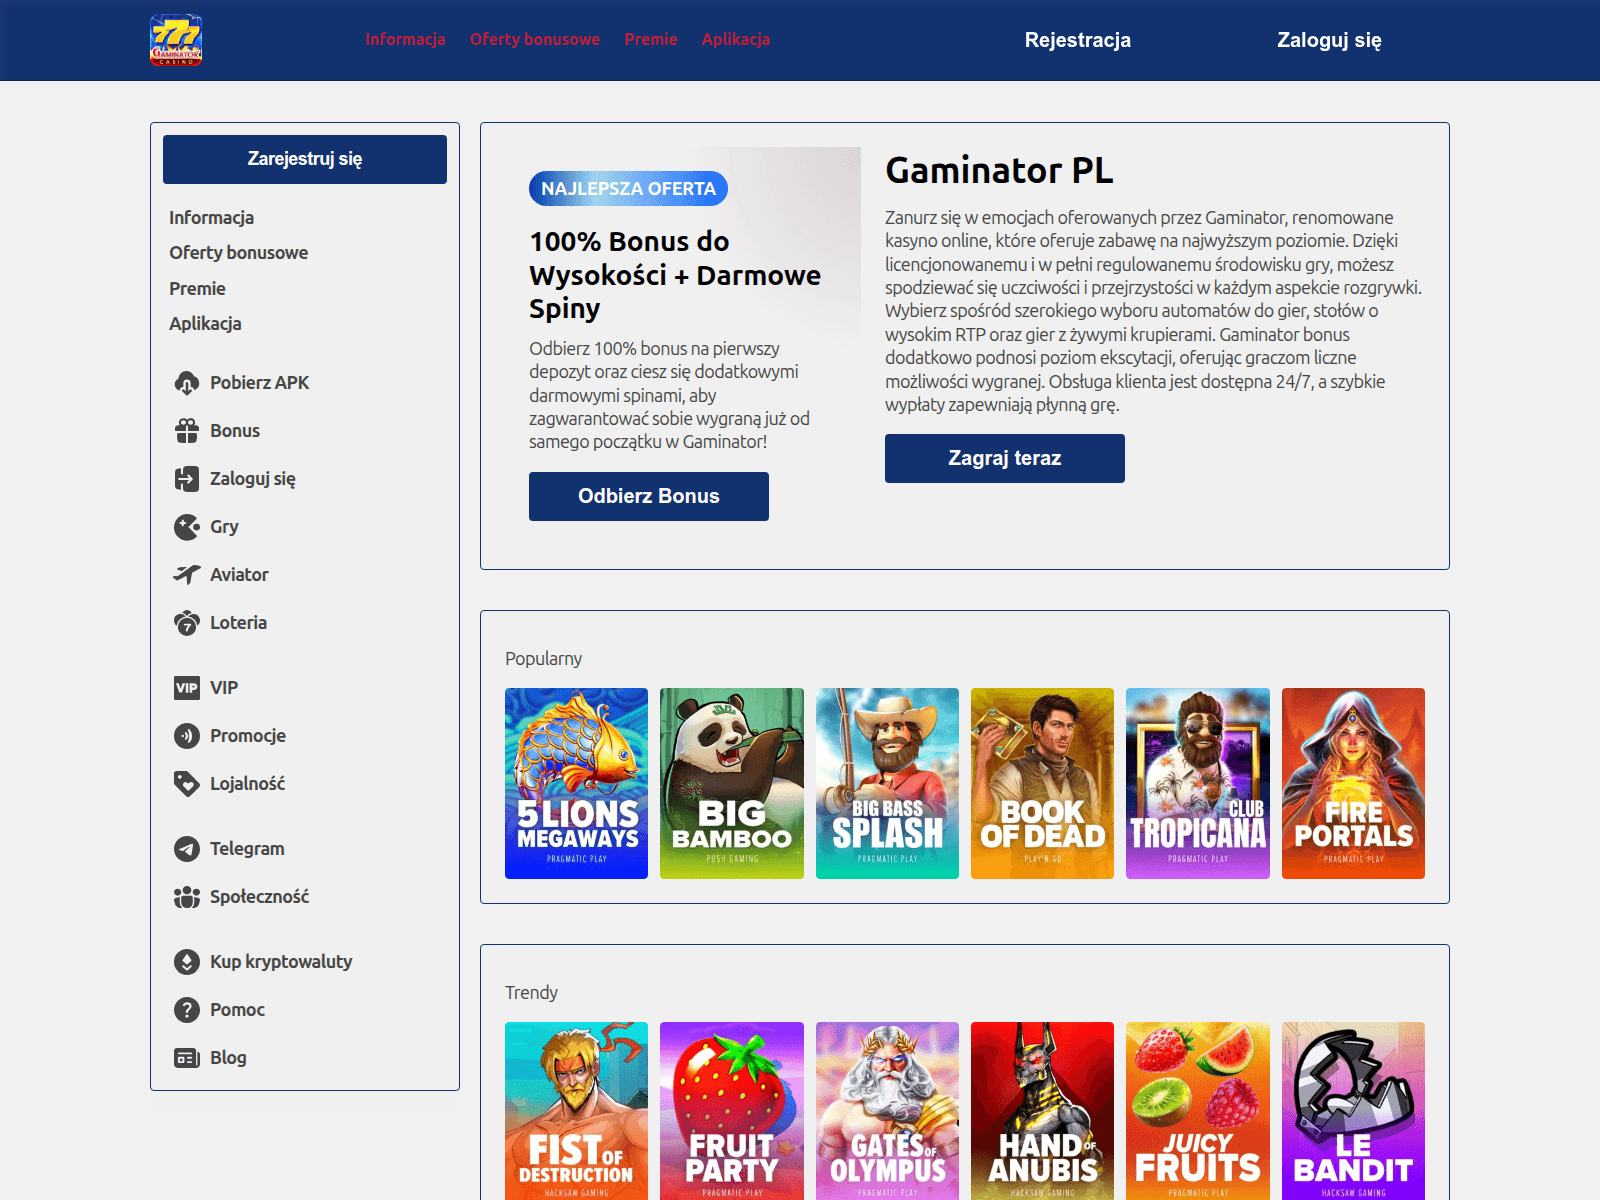Select Oferty bonusowe link in the sidebar
1600x1200 pixels.
(238, 253)
